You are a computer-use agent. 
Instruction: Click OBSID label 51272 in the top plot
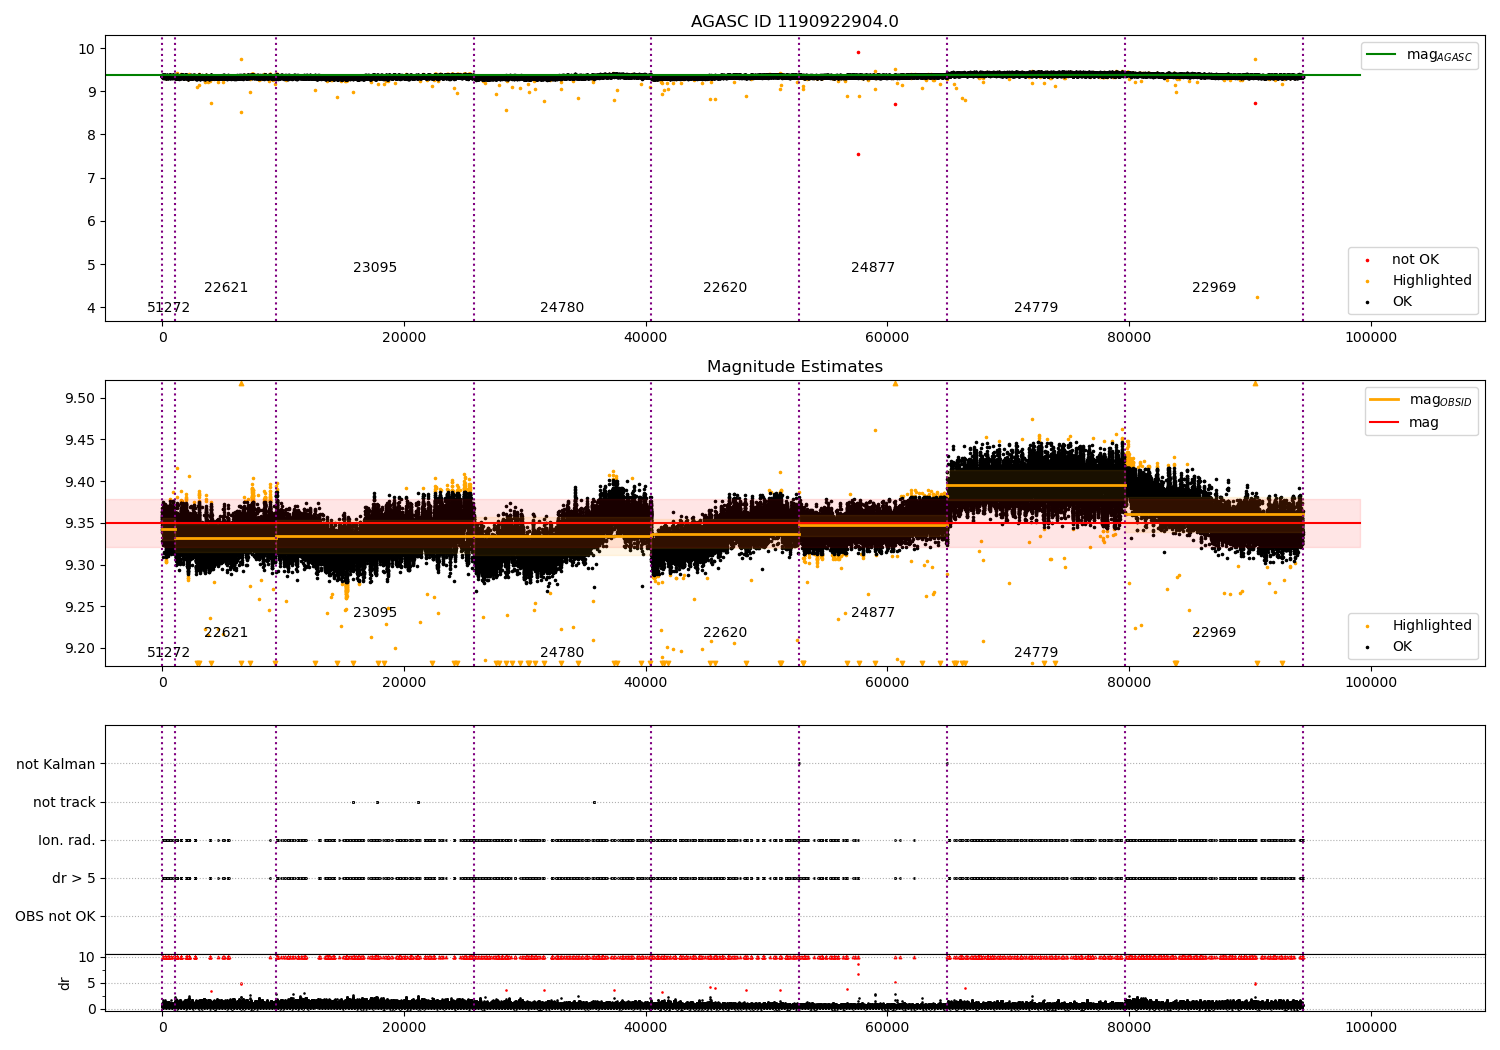point(168,308)
